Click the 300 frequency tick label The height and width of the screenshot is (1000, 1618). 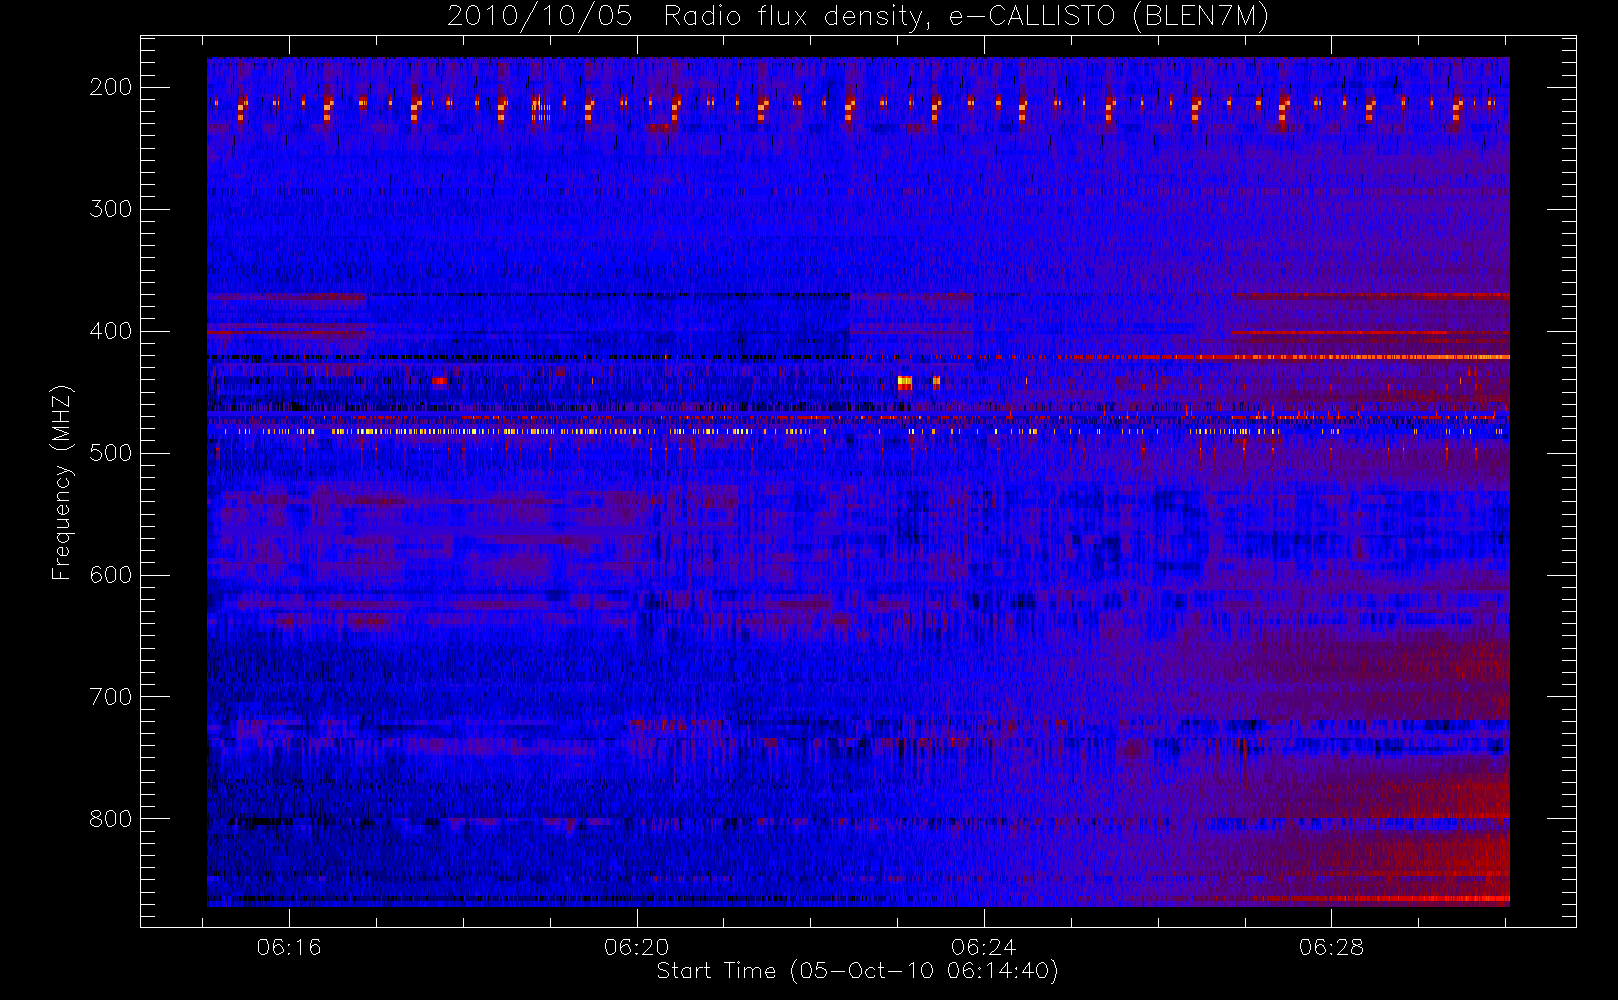click(111, 209)
